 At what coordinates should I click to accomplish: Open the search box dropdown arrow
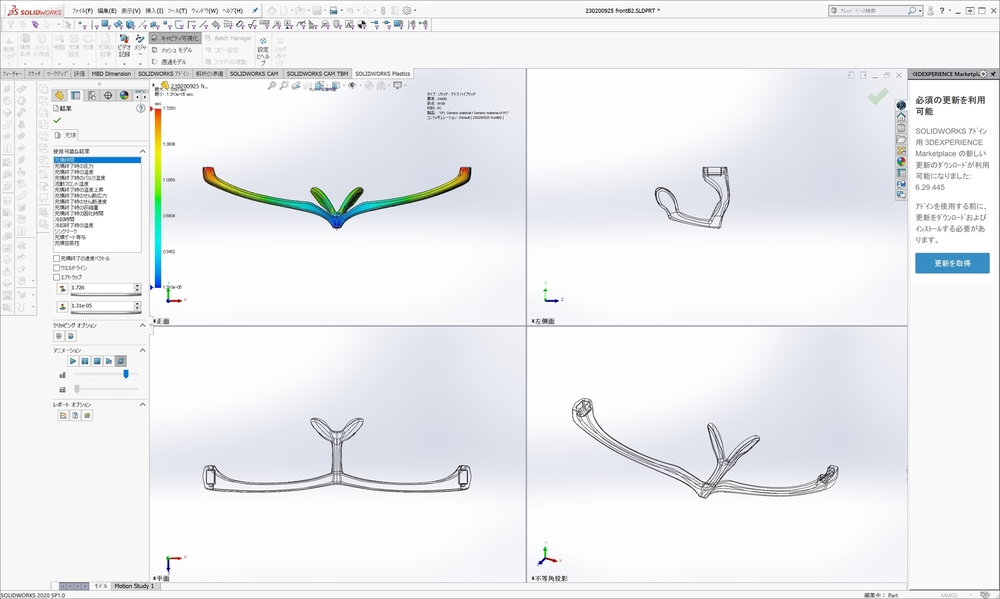coord(920,11)
